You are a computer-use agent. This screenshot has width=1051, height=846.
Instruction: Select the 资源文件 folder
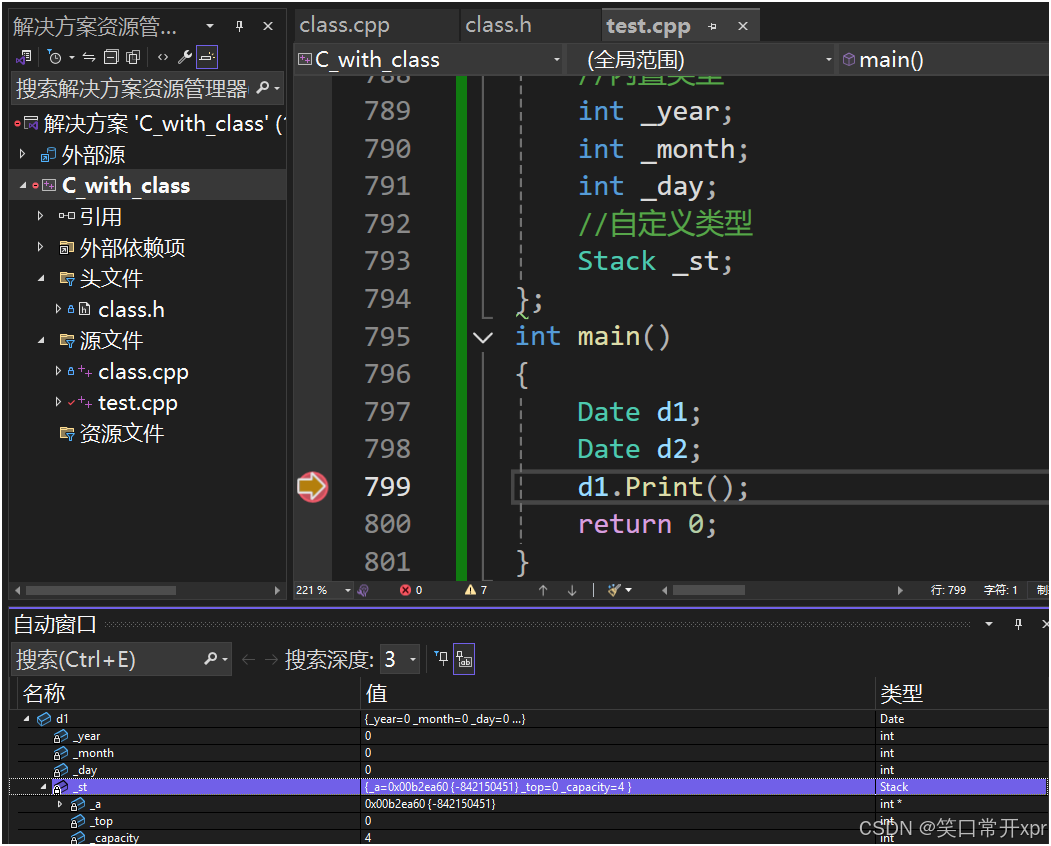pyautogui.click(x=121, y=433)
